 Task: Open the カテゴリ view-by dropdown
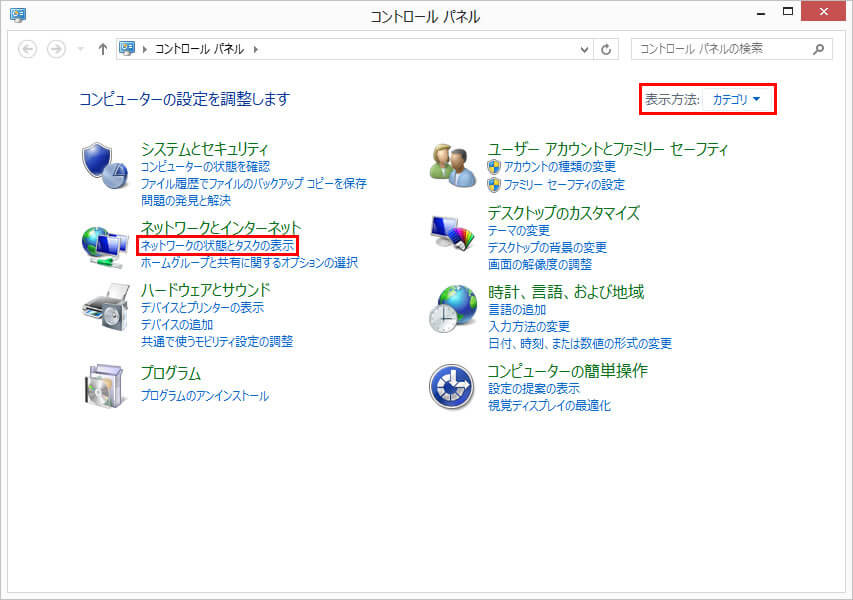coord(736,100)
